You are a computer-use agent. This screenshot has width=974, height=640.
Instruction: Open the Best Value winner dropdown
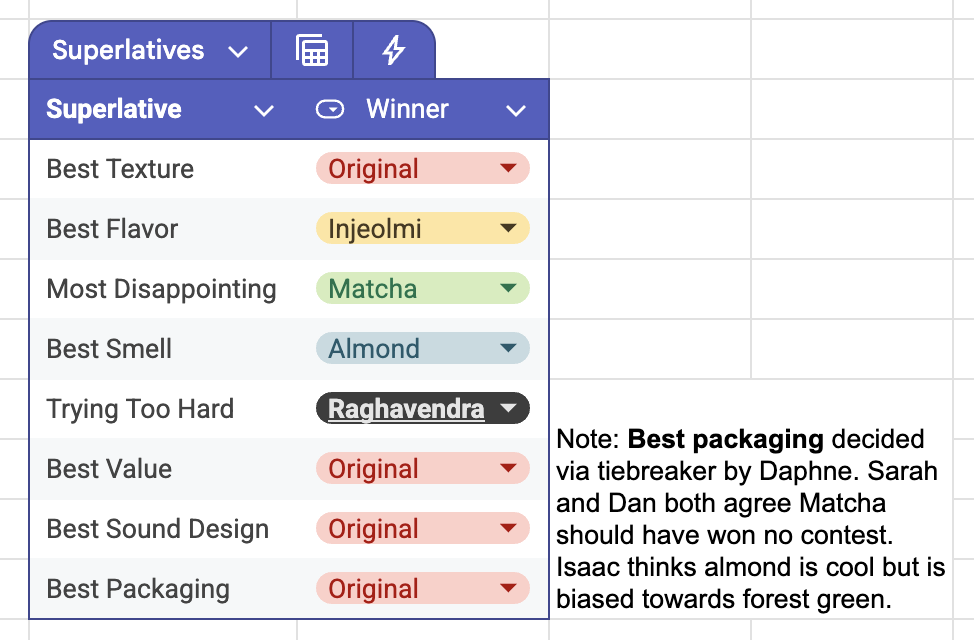pos(508,469)
